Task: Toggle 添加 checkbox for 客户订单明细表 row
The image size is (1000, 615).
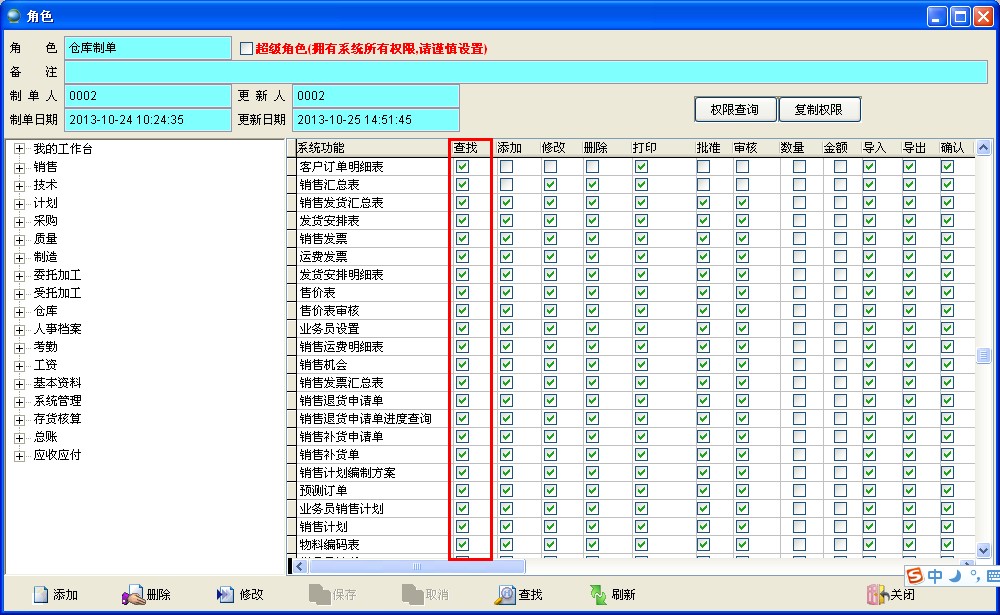Action: (x=507, y=167)
